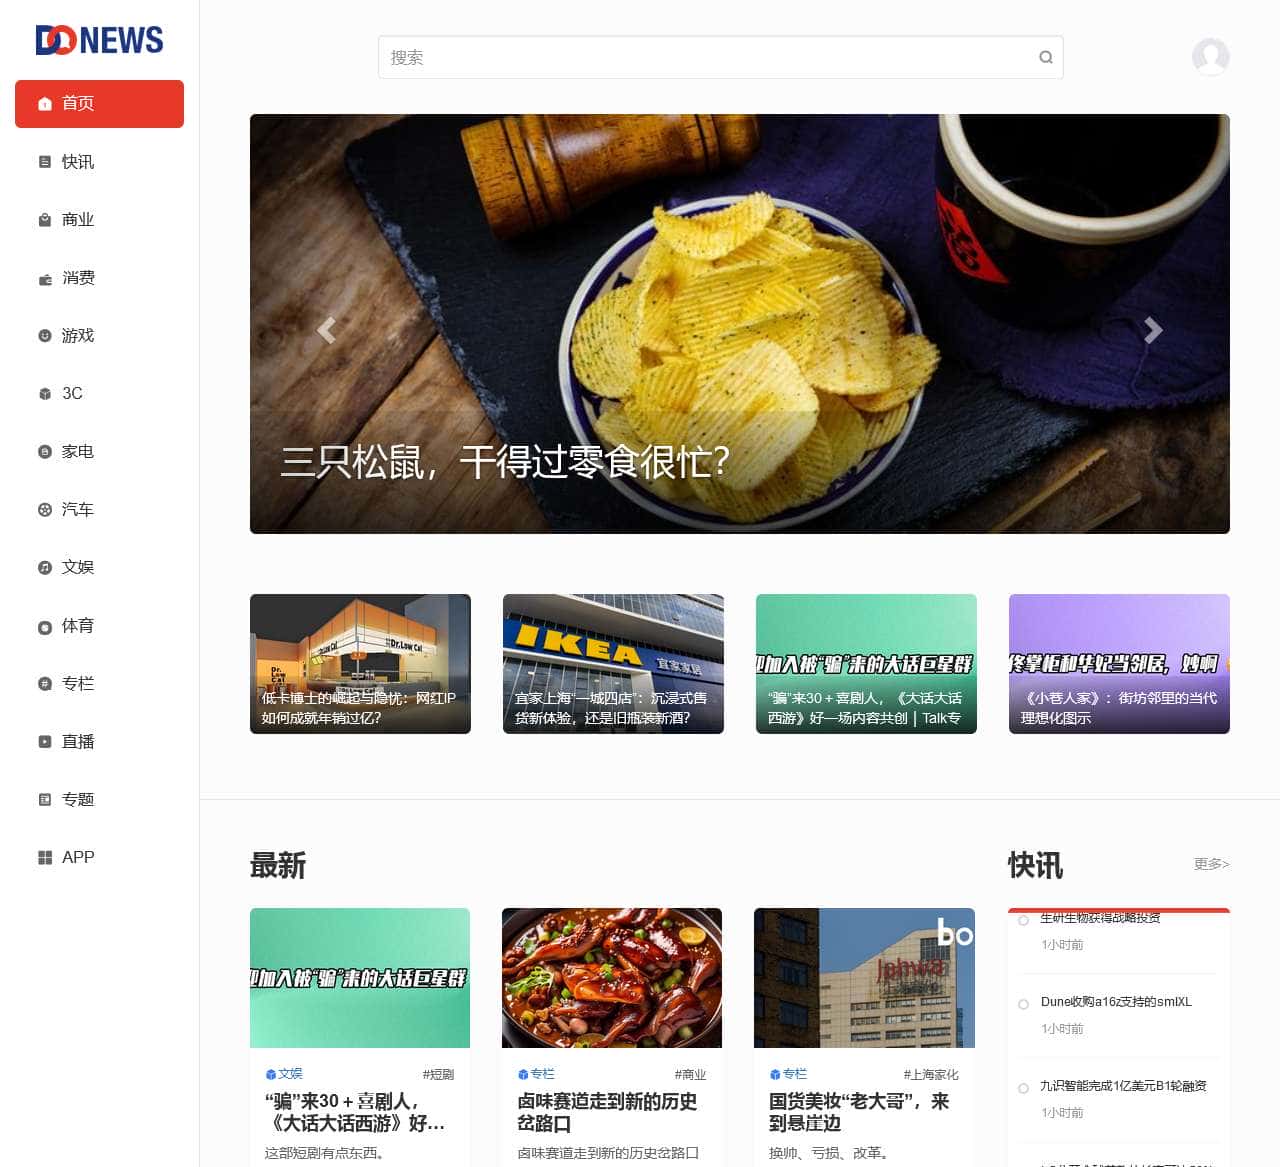1280x1167 pixels.
Task: Open Dune收购a16z支持的smlXL news flash
Action: 1116,1002
